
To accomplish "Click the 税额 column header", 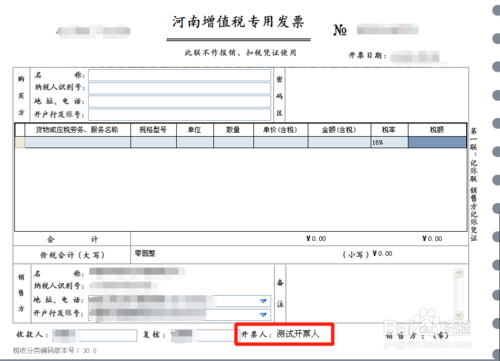I will (437, 130).
